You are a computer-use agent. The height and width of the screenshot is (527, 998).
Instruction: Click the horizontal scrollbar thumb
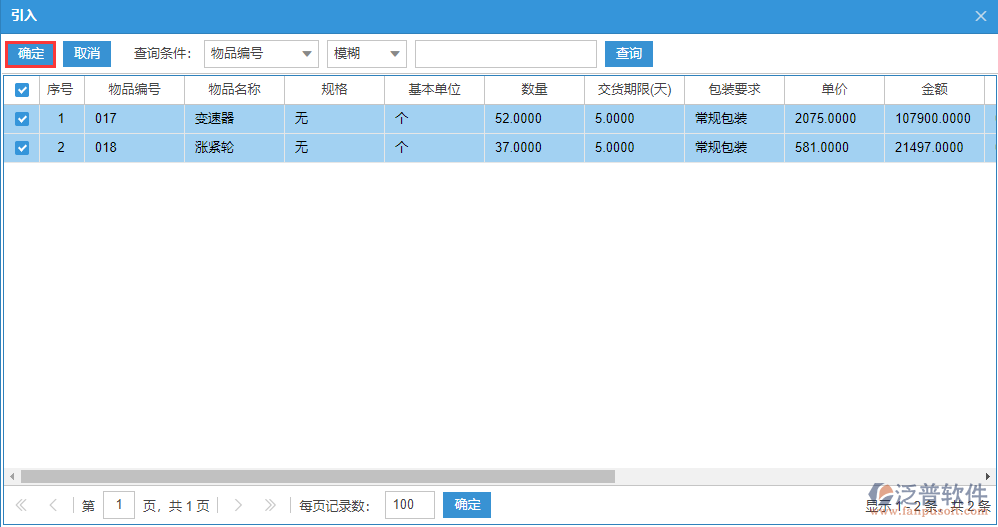pos(318,477)
